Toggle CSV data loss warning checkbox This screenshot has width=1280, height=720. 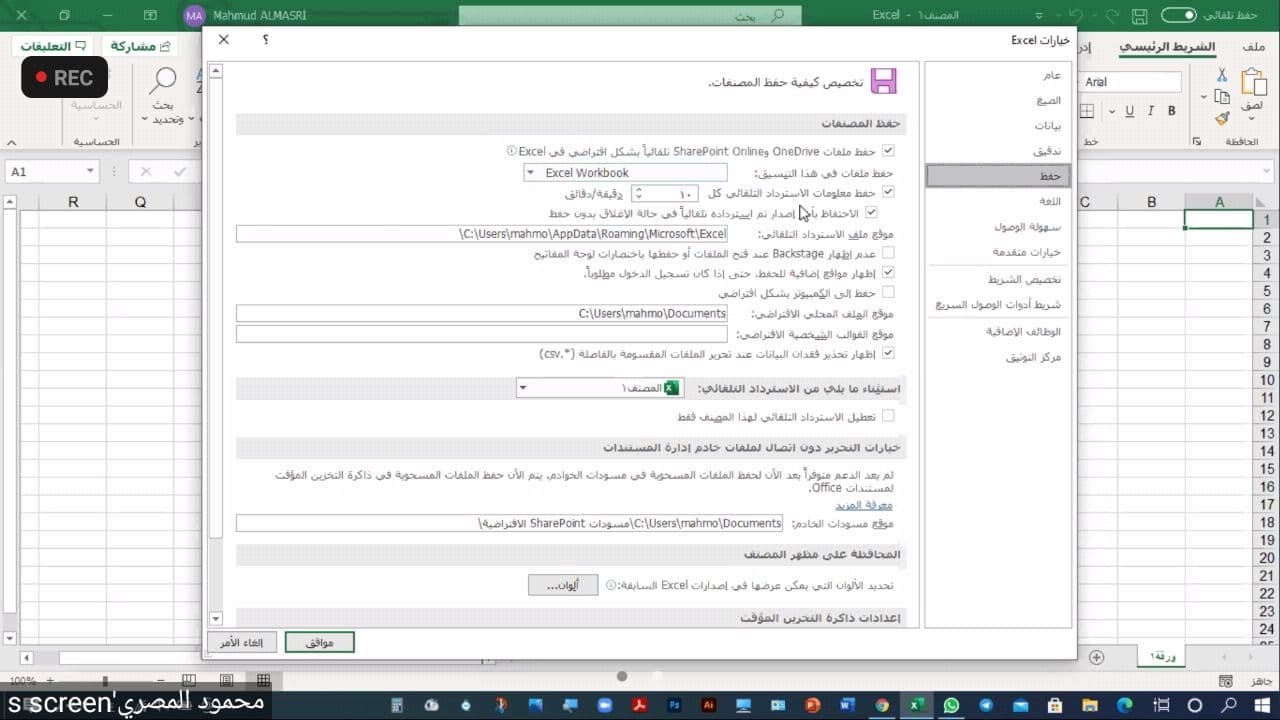pos(888,353)
